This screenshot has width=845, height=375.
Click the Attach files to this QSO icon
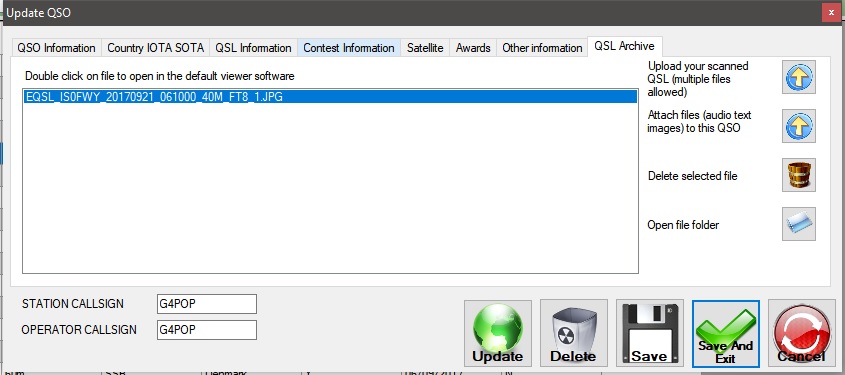click(799, 126)
